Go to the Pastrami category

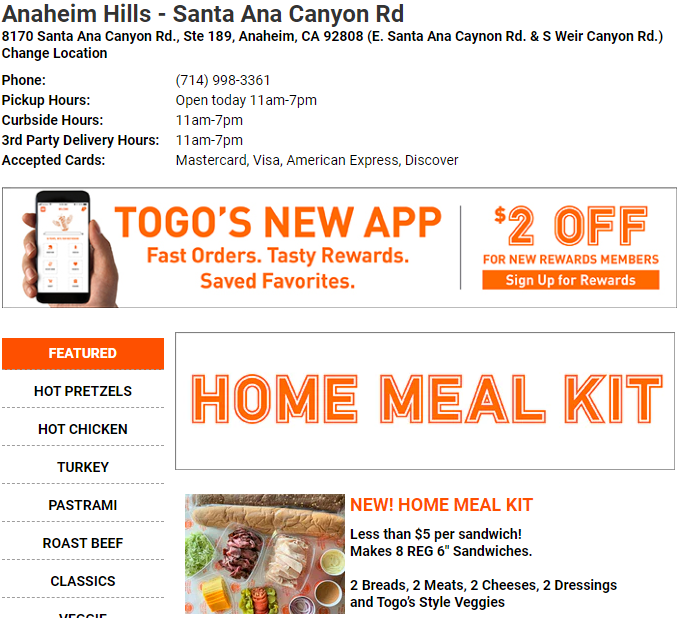tap(83, 505)
